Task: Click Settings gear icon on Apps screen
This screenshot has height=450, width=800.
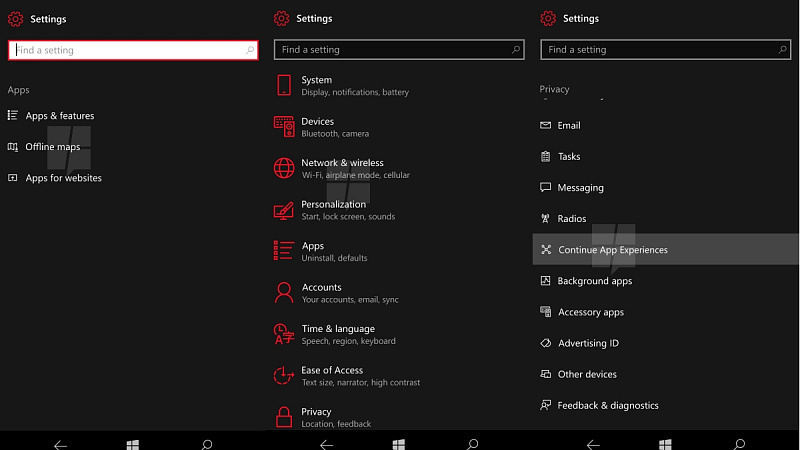Action: coord(15,19)
